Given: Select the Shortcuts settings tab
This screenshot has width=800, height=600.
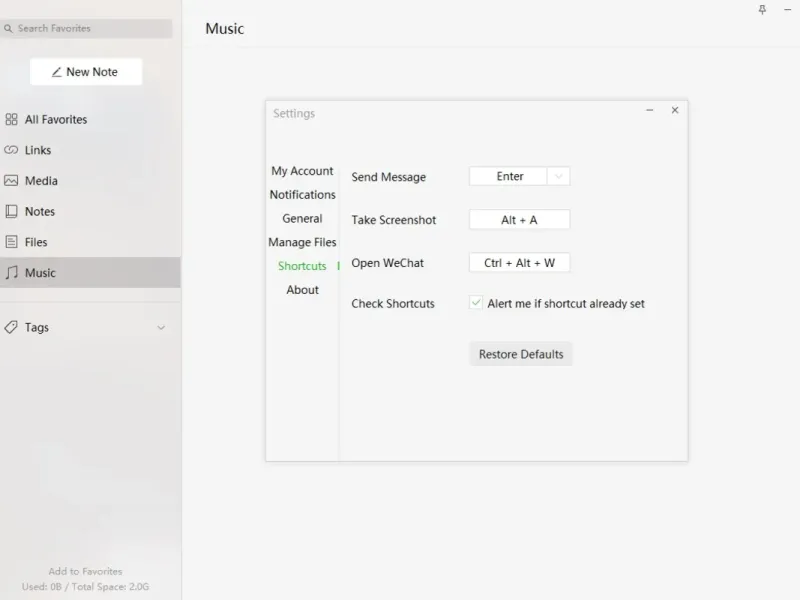Looking at the screenshot, I should pos(302,266).
